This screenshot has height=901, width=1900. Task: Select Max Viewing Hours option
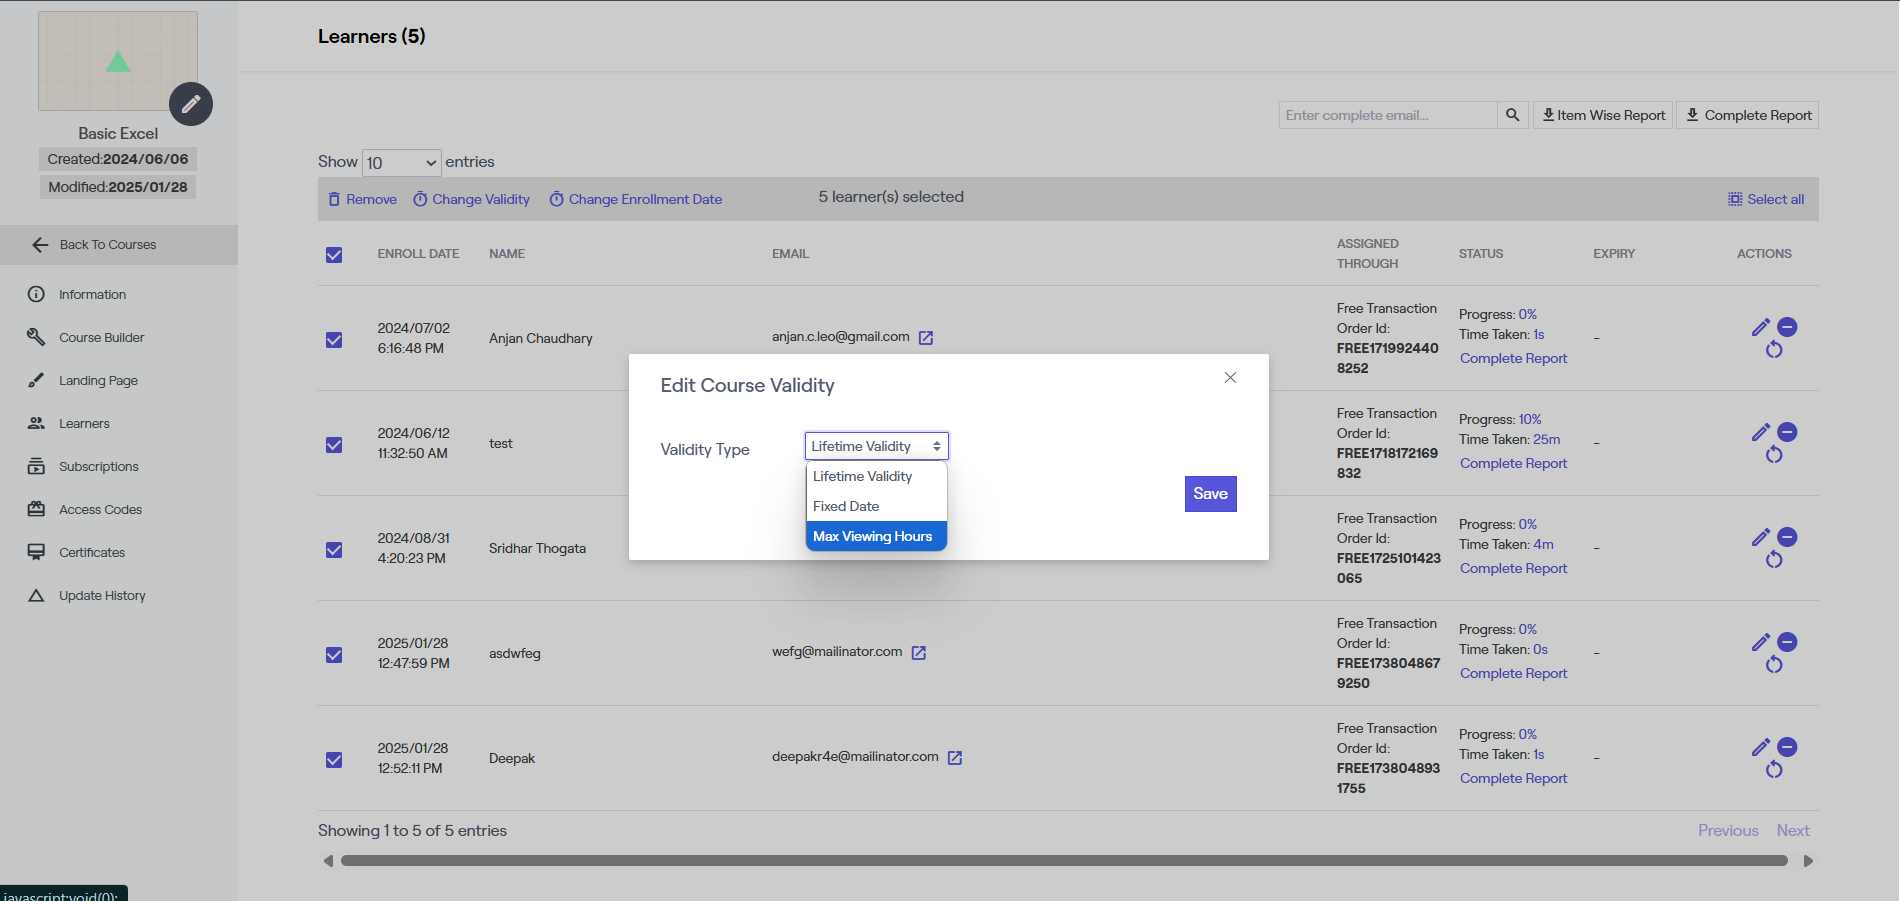873,537
